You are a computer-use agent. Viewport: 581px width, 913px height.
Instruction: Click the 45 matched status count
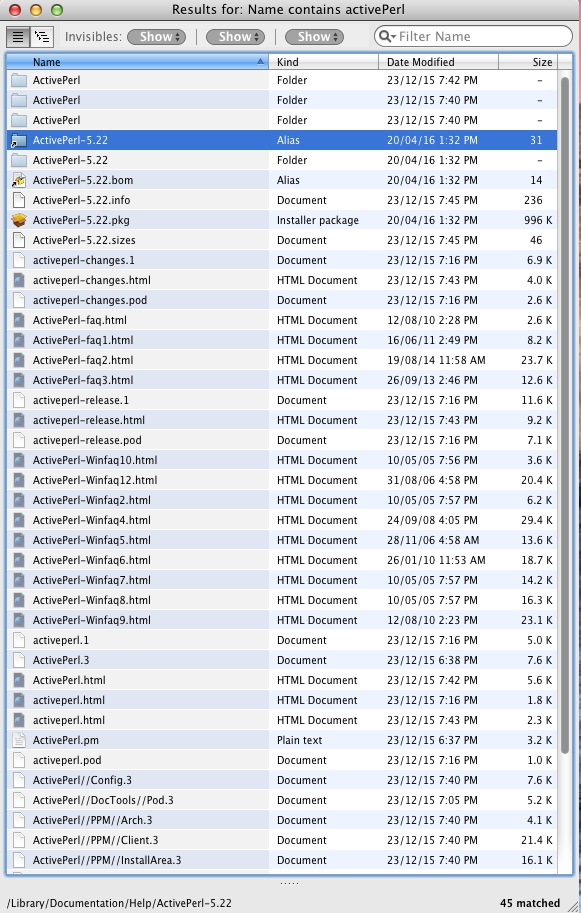pos(530,903)
